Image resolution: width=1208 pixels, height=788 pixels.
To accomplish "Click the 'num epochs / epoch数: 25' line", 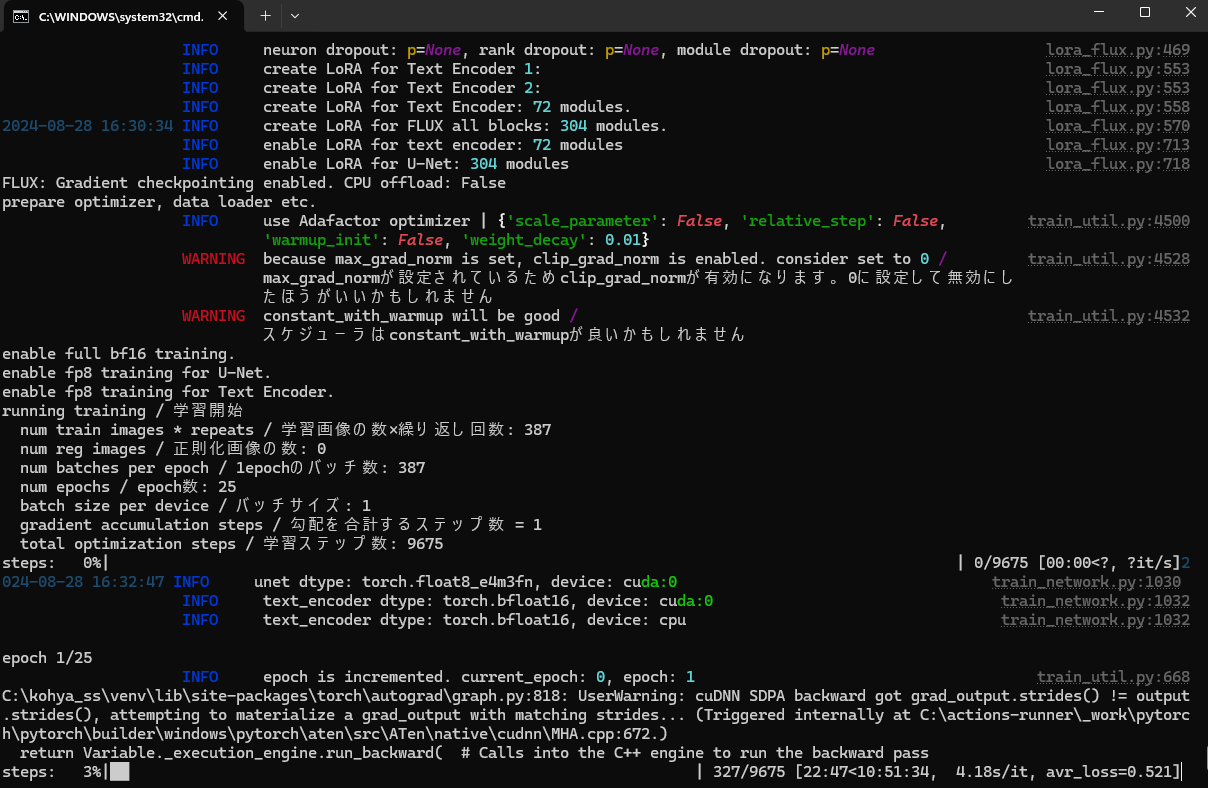I will pos(128,487).
